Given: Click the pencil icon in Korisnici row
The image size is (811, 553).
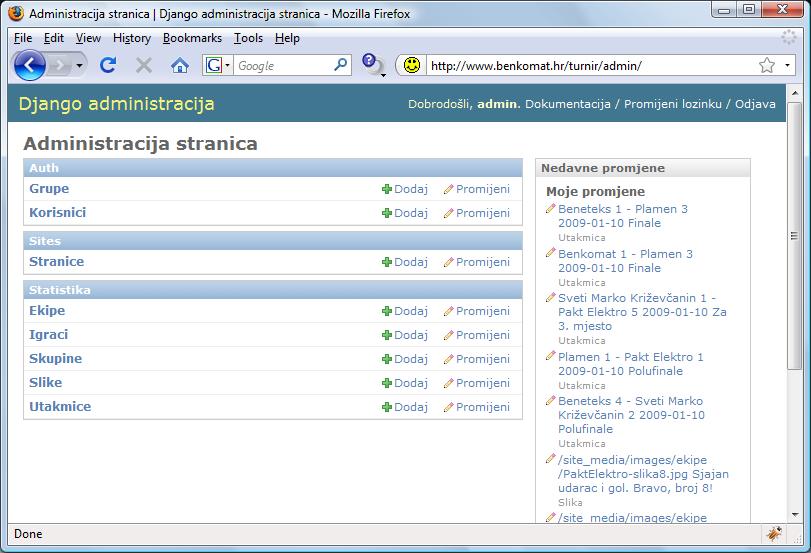Looking at the screenshot, I should 448,213.
